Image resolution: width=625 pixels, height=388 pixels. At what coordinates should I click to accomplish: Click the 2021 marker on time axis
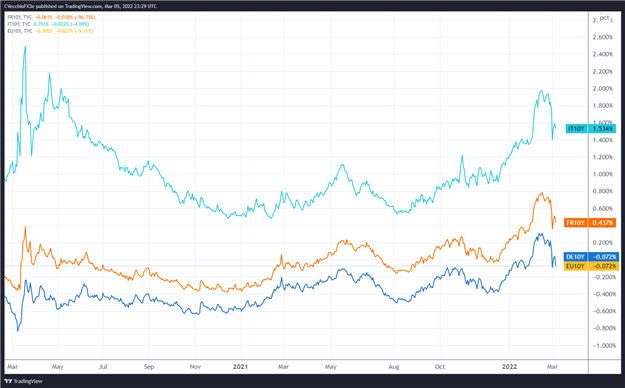click(240, 366)
